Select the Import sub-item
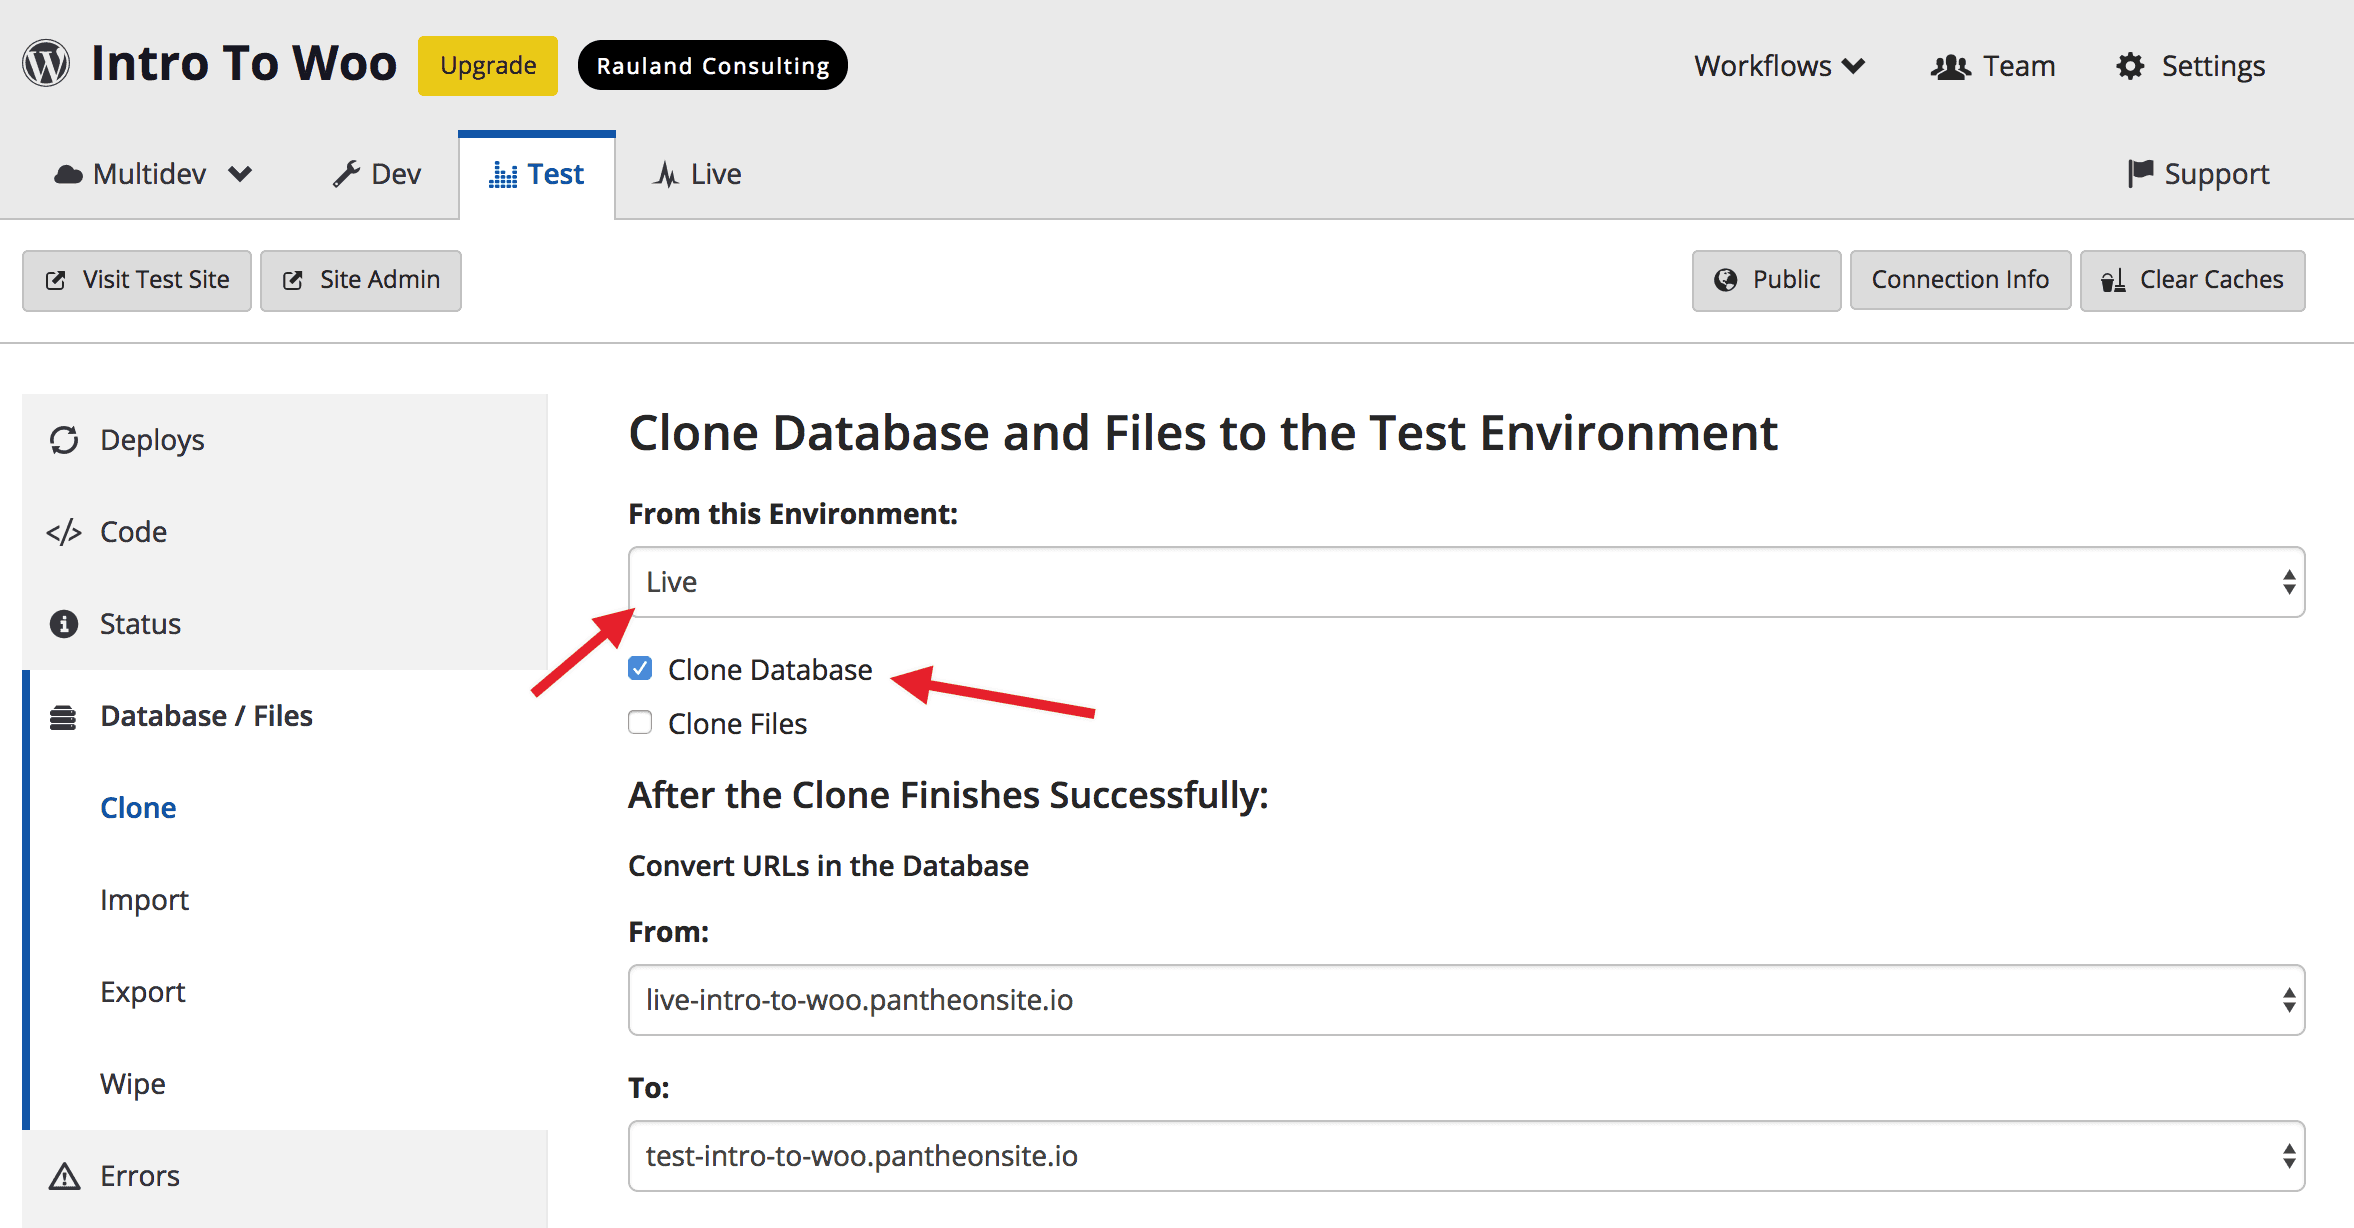Image resolution: width=2354 pixels, height=1228 pixels. (x=144, y=900)
